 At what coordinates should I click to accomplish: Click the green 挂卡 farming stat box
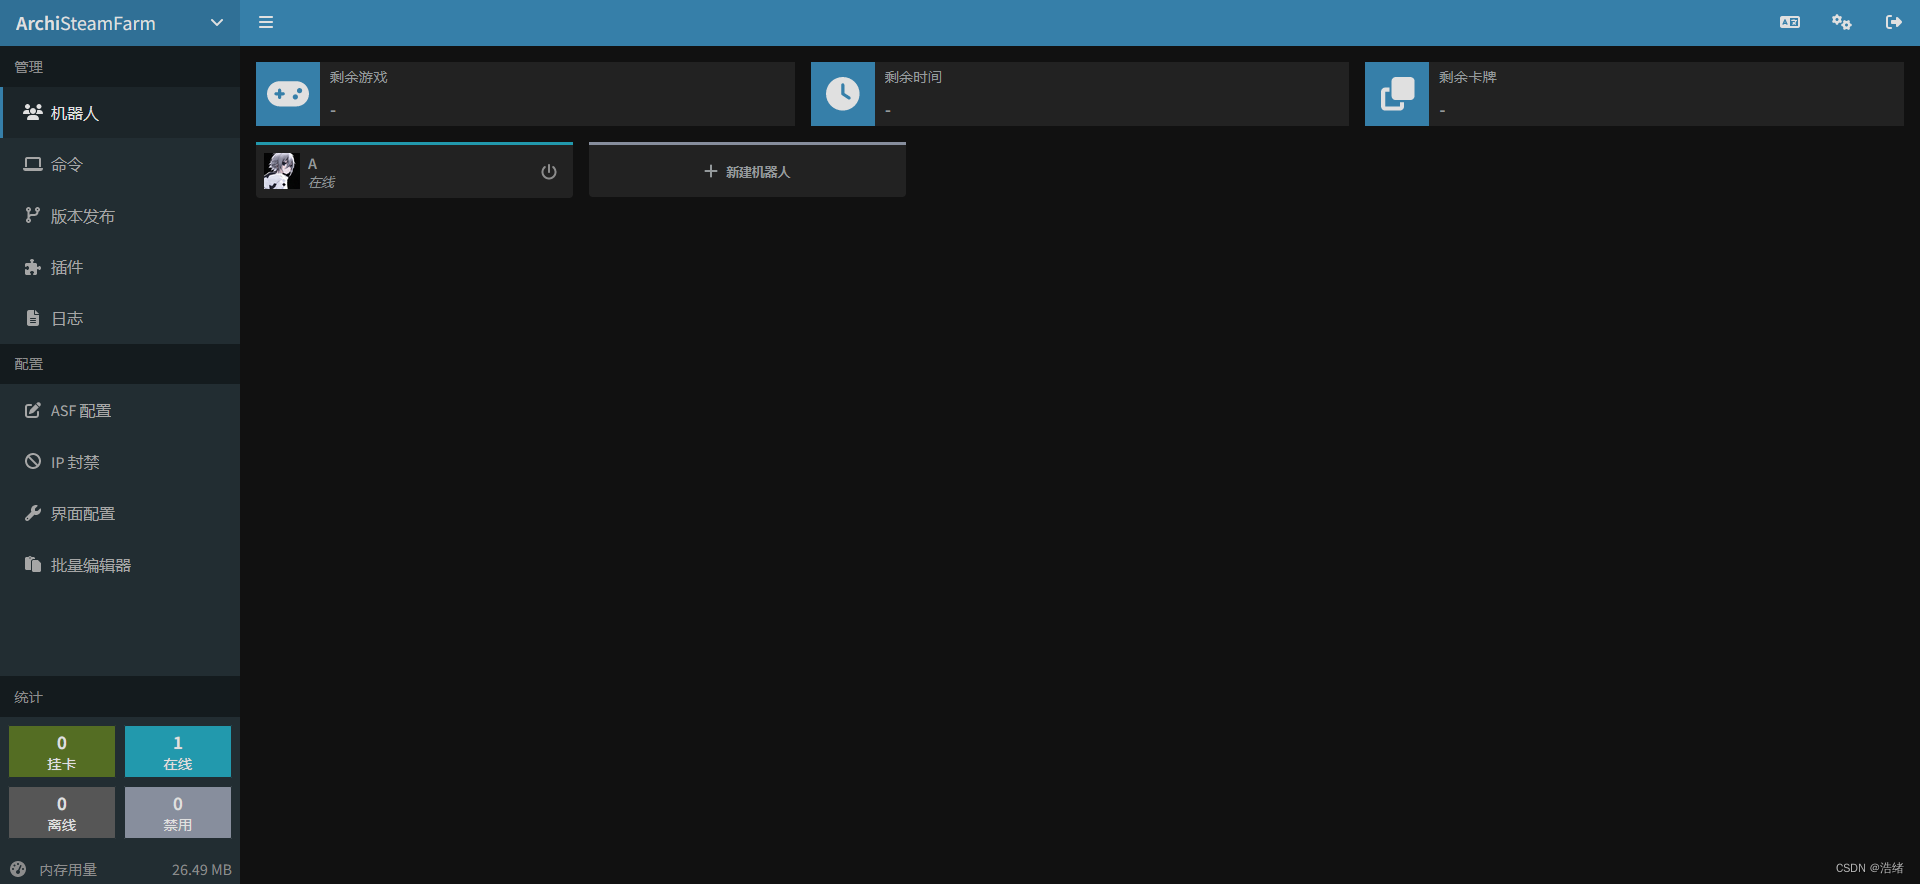pos(62,752)
